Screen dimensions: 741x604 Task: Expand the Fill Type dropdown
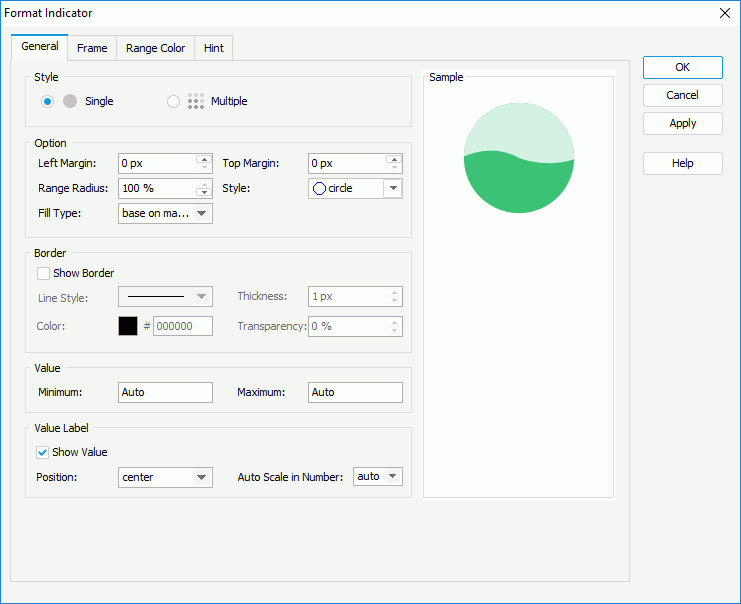tap(203, 213)
